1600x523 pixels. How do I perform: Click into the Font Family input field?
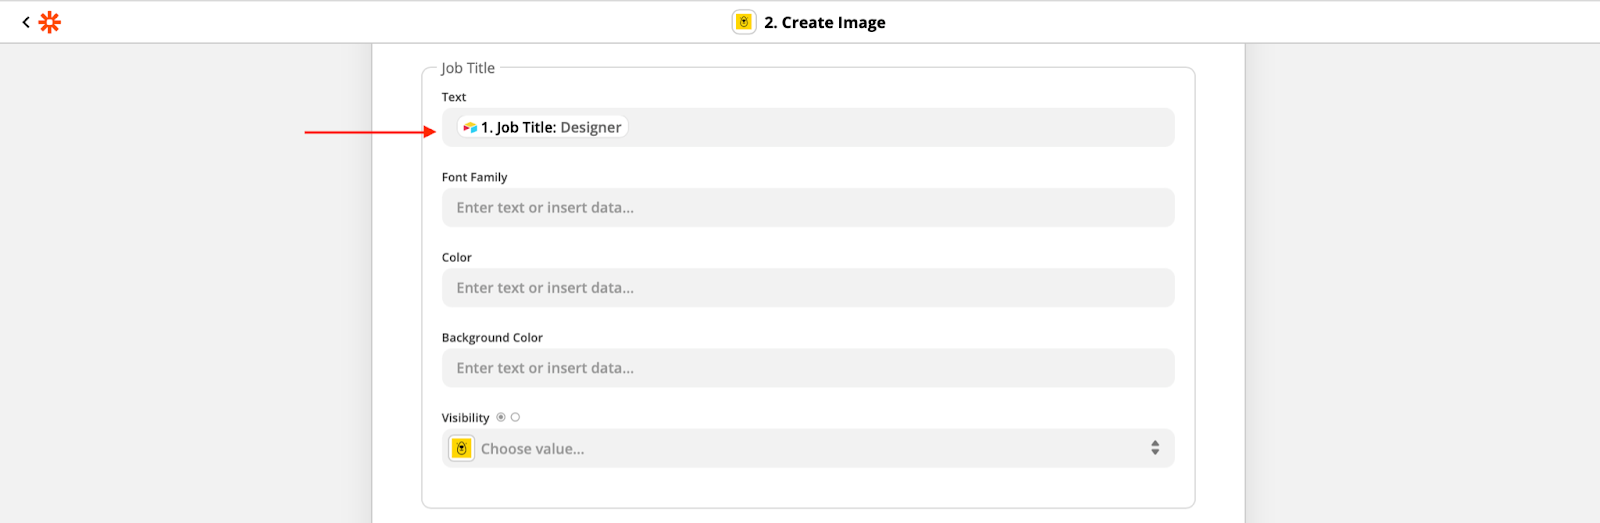(x=808, y=208)
